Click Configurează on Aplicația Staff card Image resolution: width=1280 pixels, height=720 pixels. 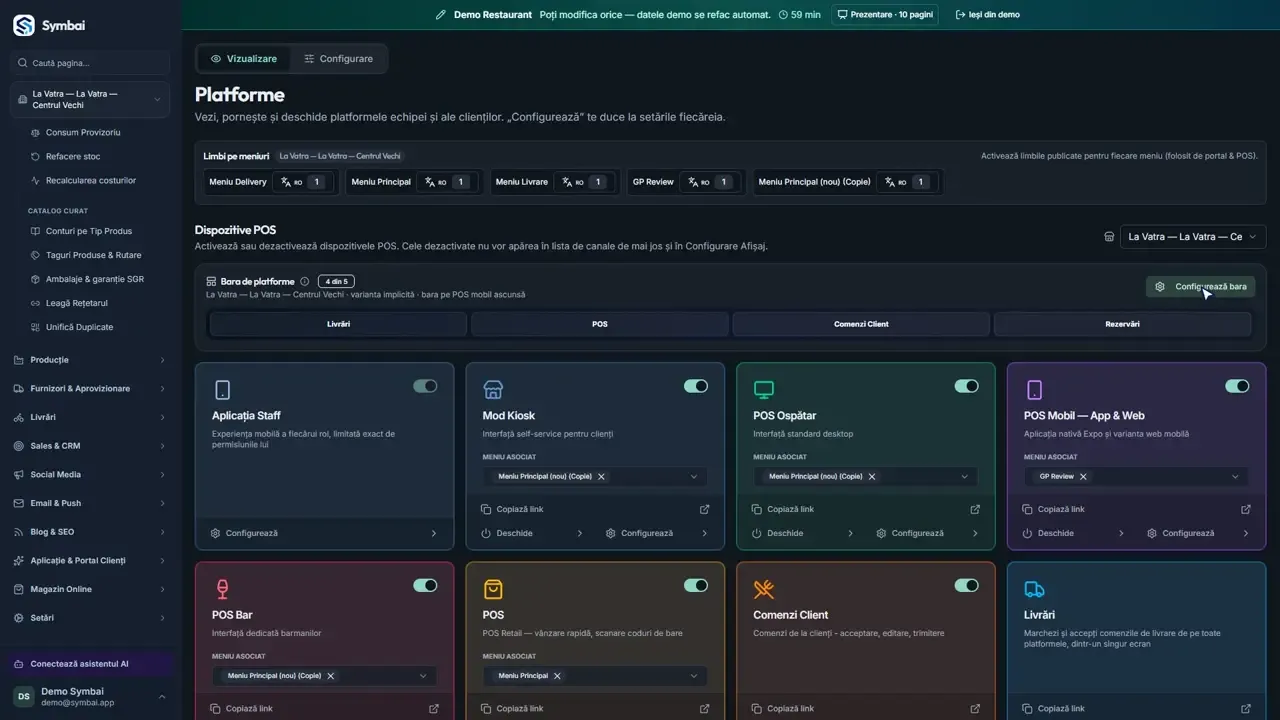pyautogui.click(x=324, y=533)
